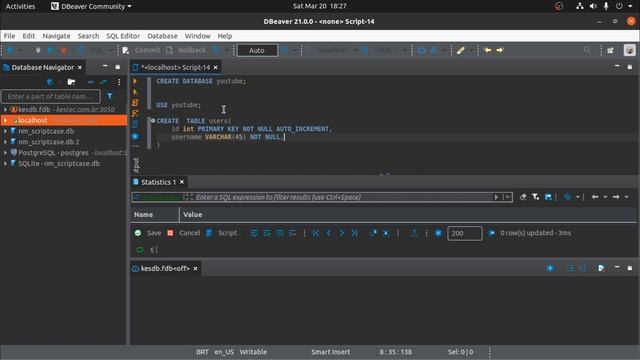Click the export data icon in results toolbar
The width and height of the screenshot is (640, 360).
click(x=414, y=233)
